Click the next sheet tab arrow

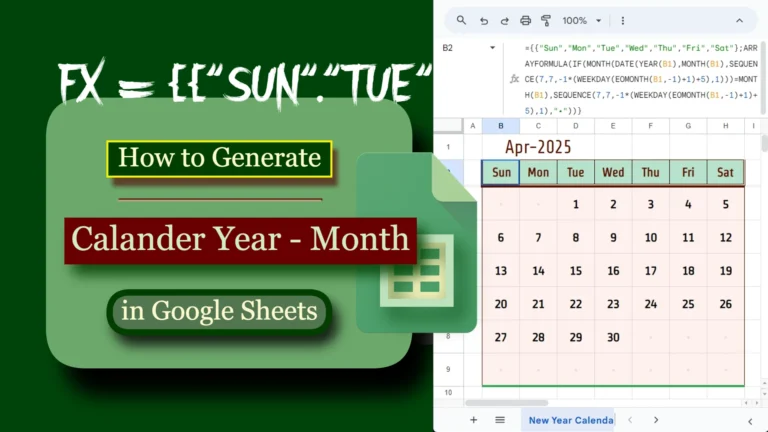pyautogui.click(x=656, y=420)
